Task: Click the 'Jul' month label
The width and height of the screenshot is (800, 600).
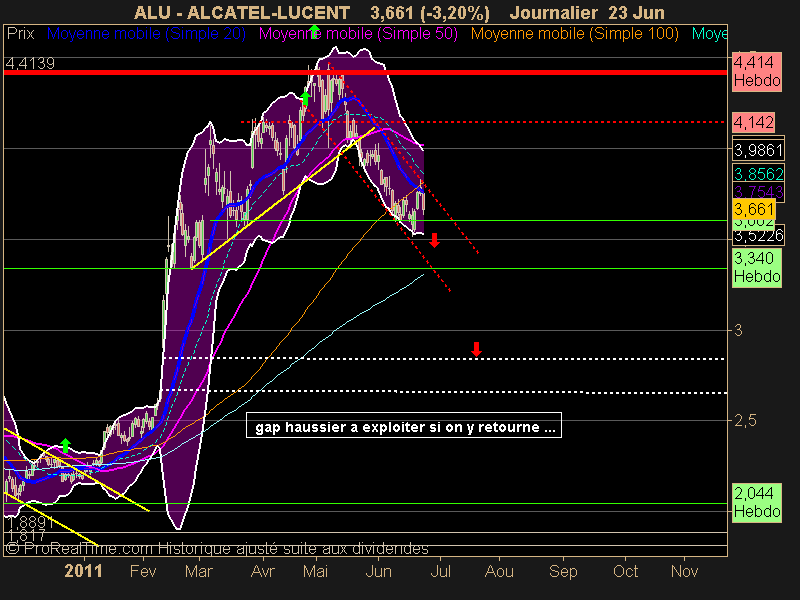Action: pyautogui.click(x=440, y=571)
